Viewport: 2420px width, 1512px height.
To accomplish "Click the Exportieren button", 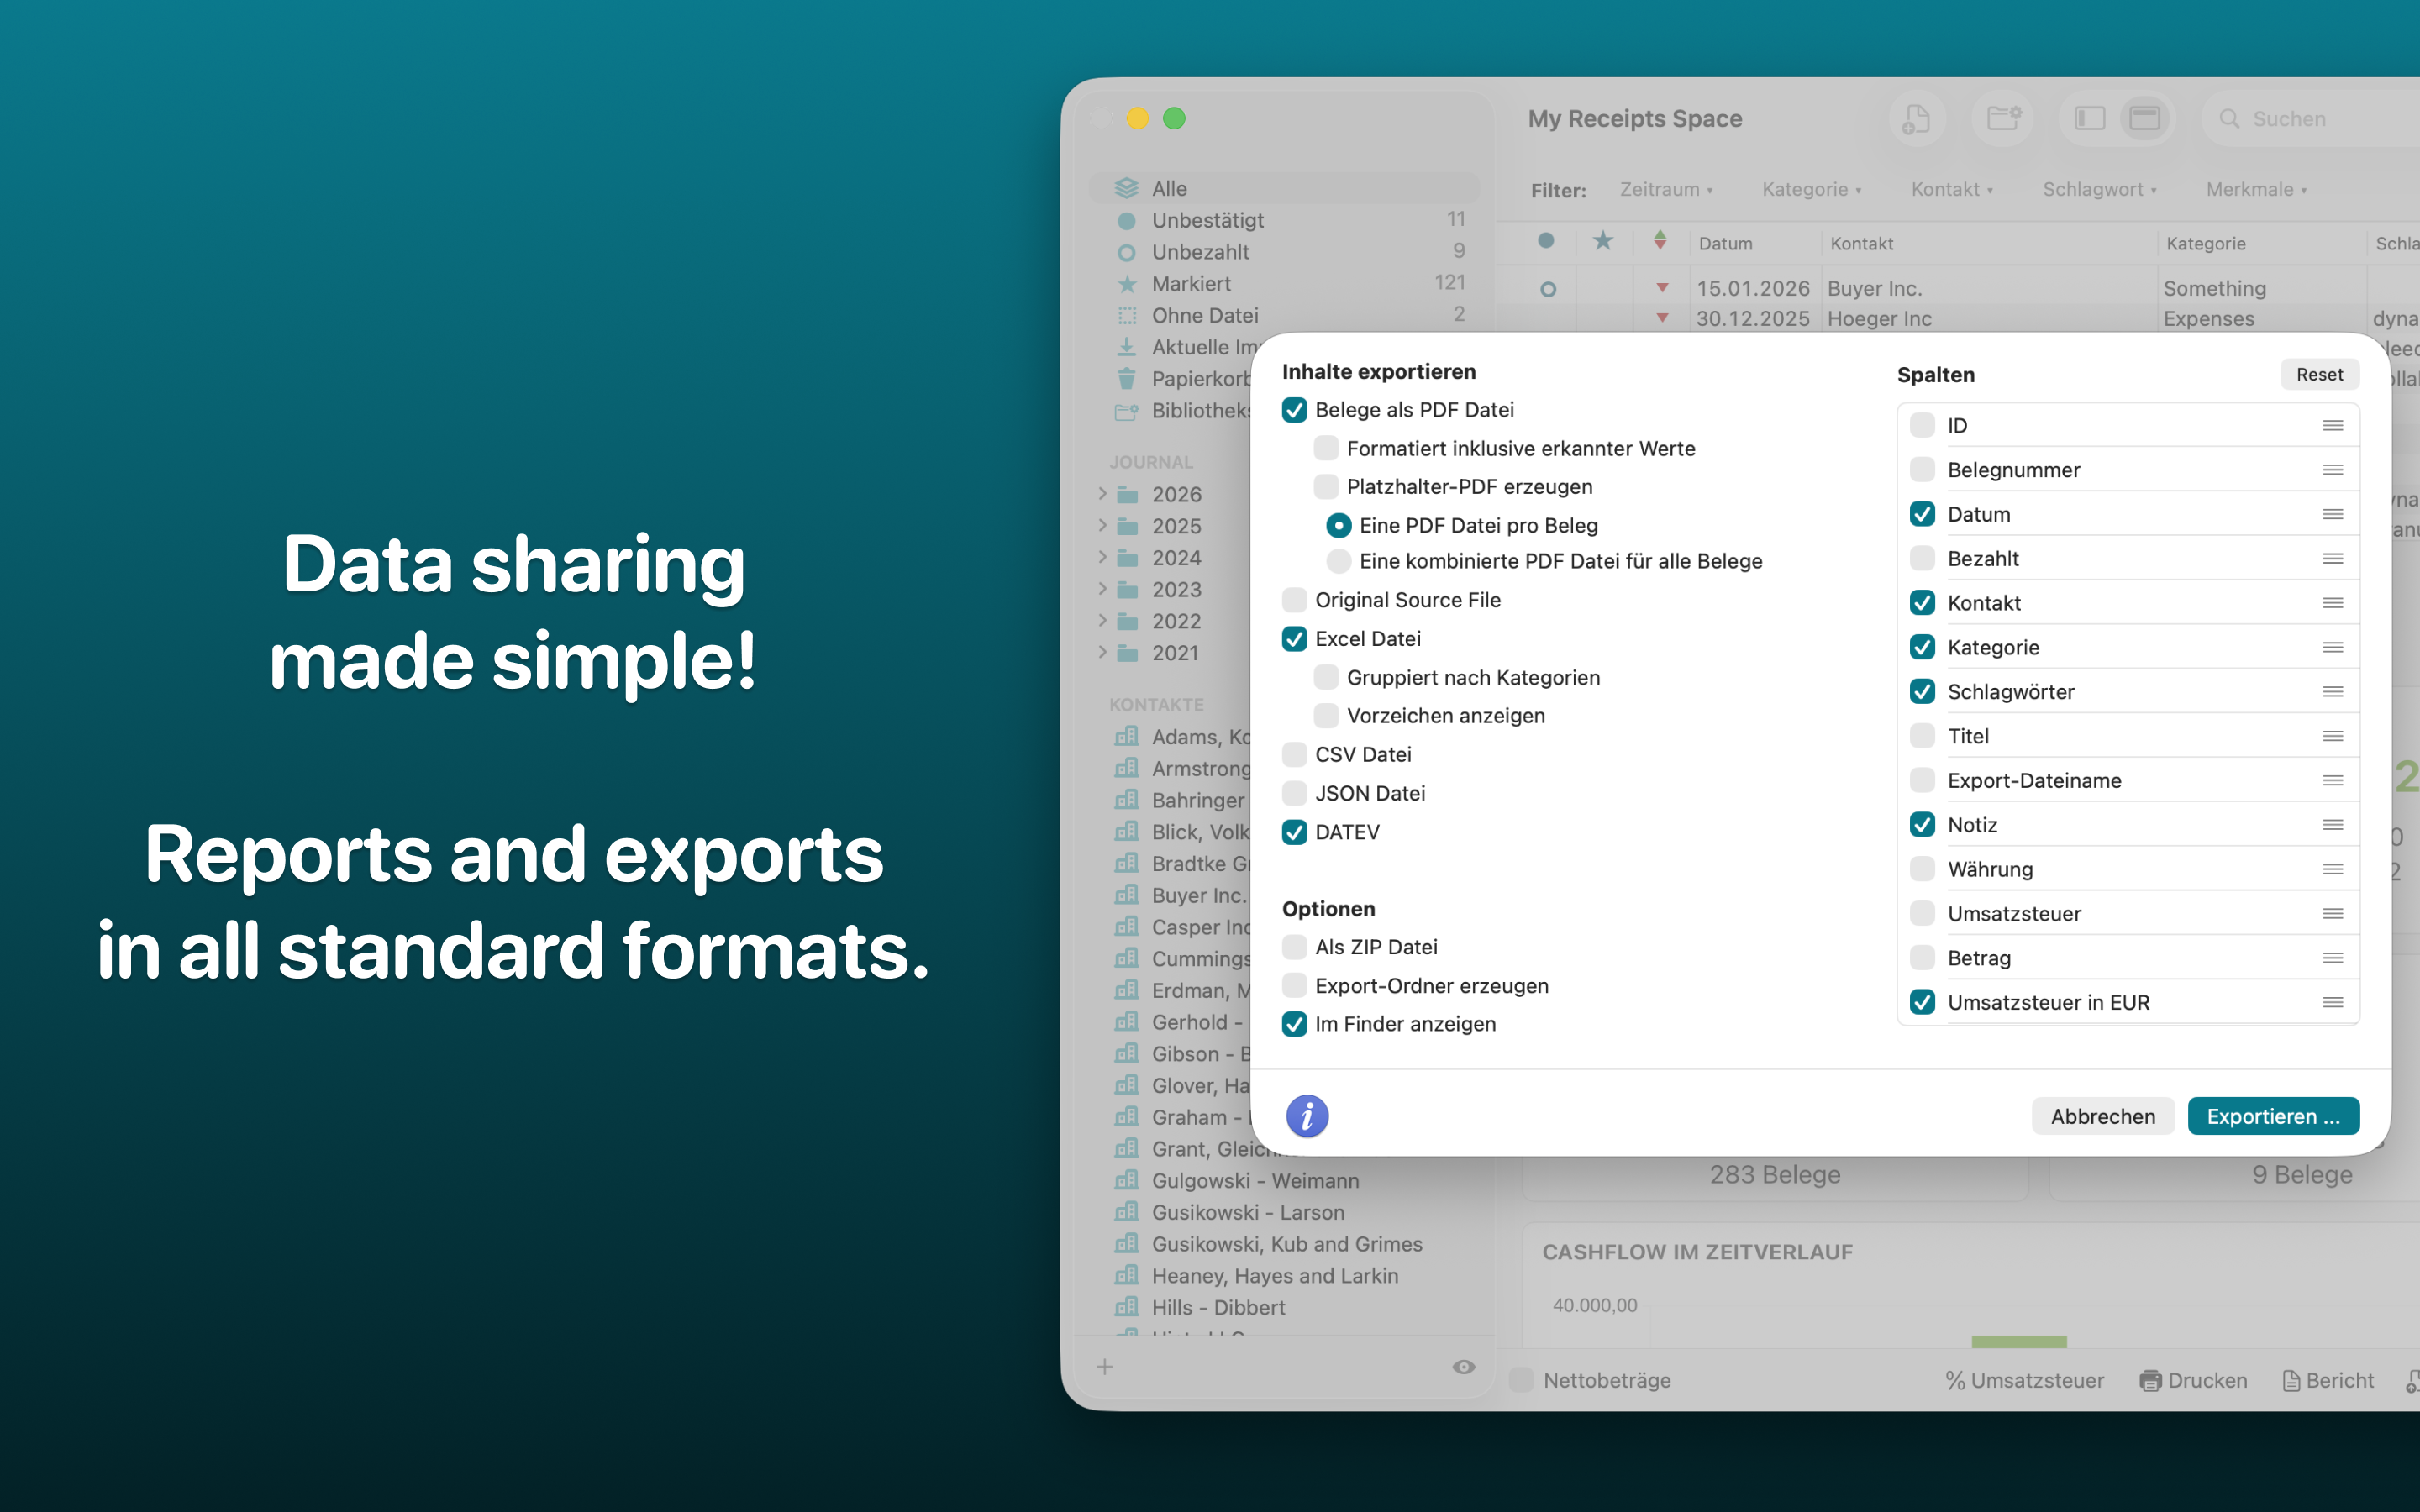I will pyautogui.click(x=2273, y=1116).
